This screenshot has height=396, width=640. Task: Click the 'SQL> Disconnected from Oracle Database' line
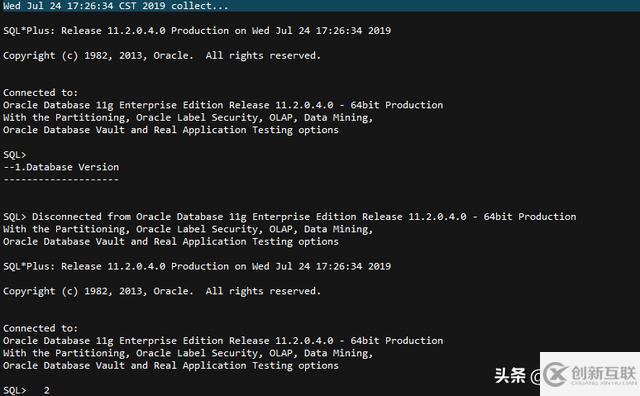click(289, 216)
